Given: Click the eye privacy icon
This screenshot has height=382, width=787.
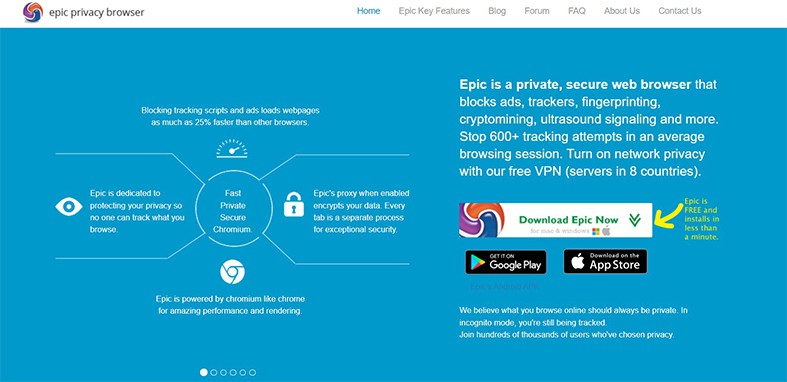Looking at the screenshot, I should pos(69,206).
